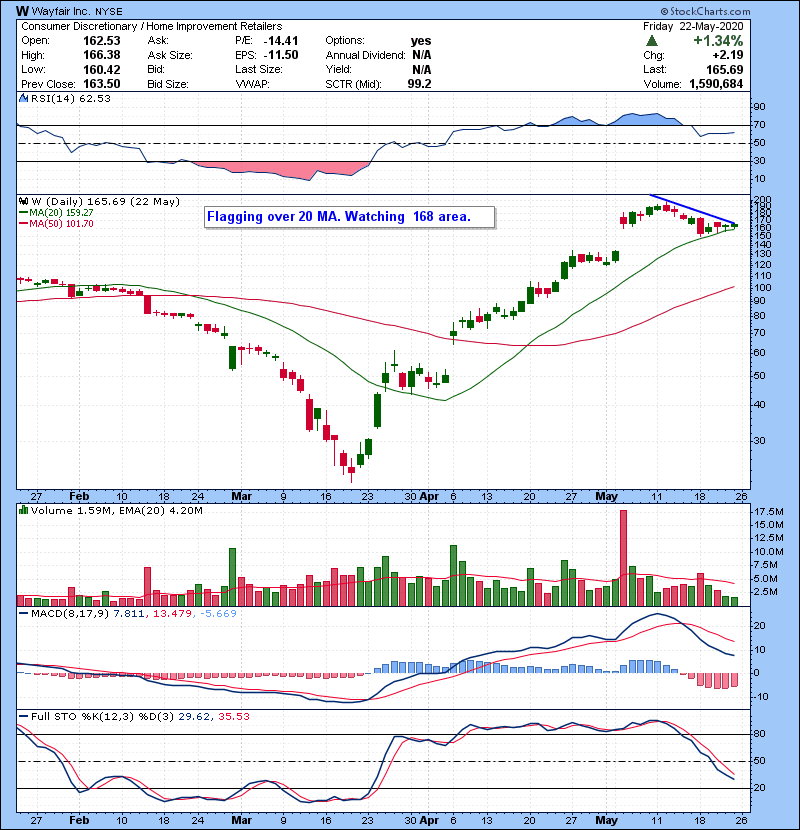
Task: Click the Volume figure 1,590,684
Action: pos(716,84)
